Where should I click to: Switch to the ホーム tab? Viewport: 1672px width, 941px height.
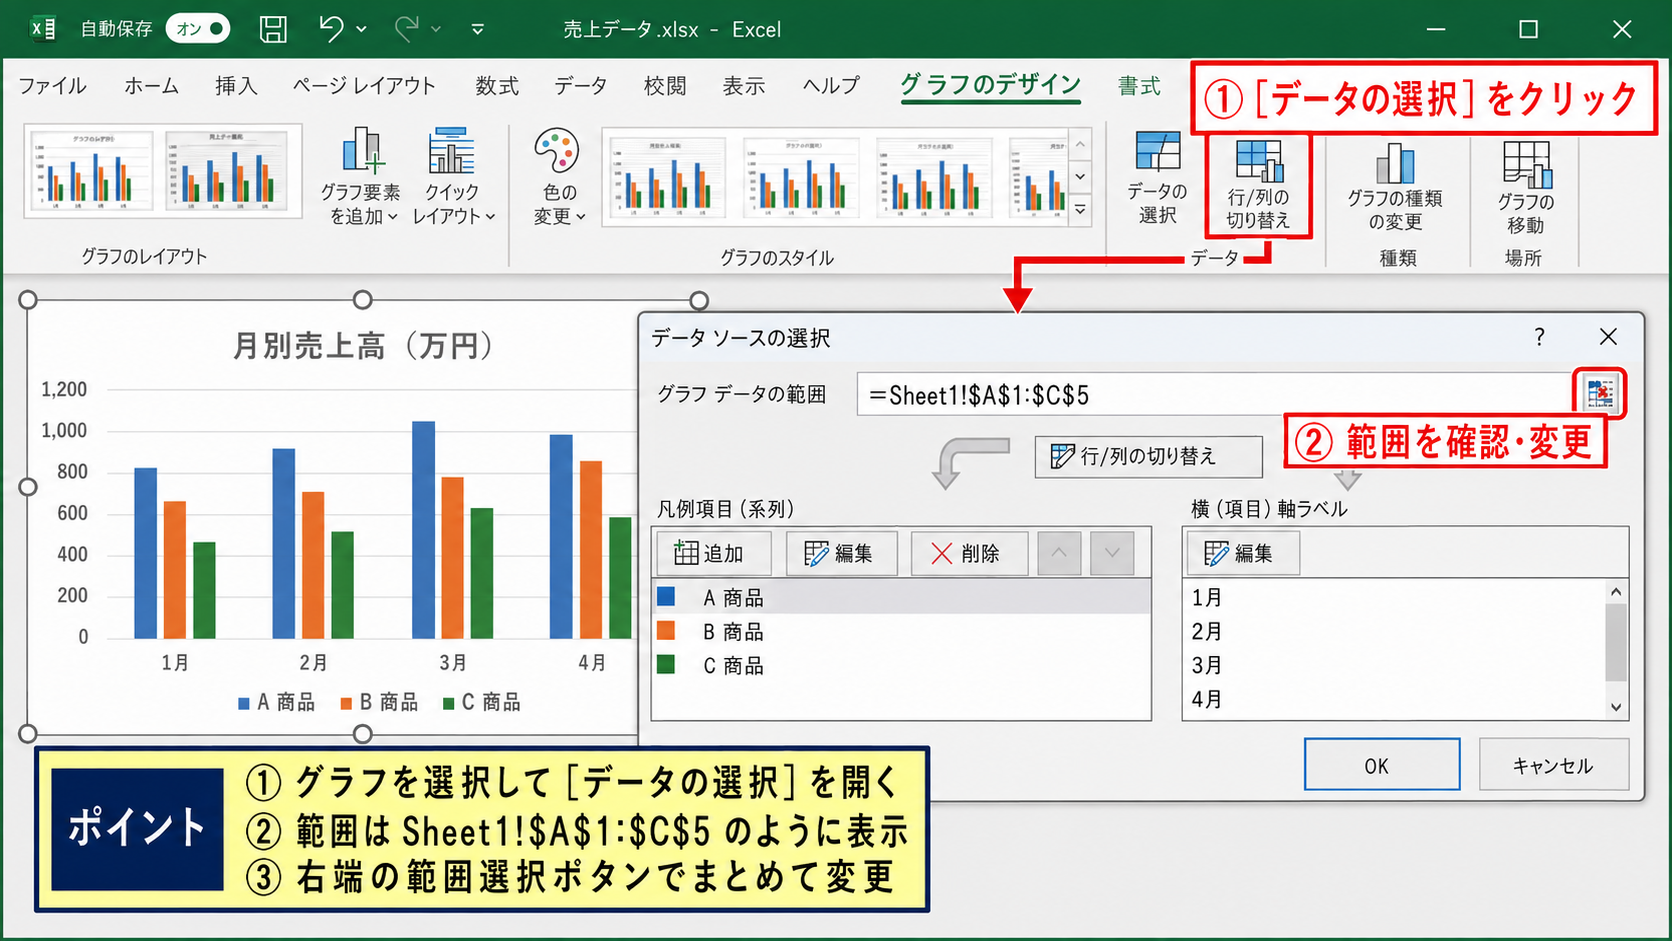(x=151, y=86)
